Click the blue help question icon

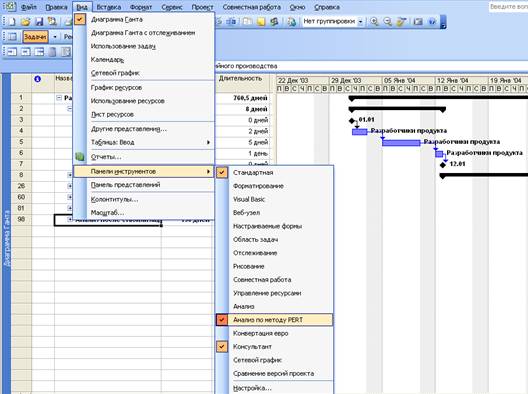coord(432,22)
